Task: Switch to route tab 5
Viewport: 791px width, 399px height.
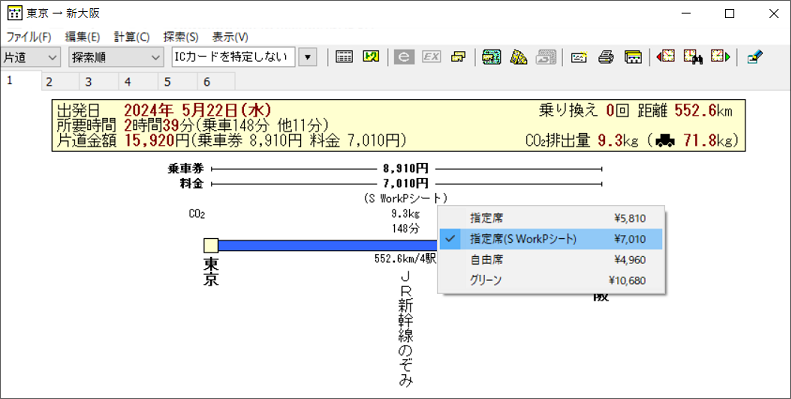Action: coord(178,82)
